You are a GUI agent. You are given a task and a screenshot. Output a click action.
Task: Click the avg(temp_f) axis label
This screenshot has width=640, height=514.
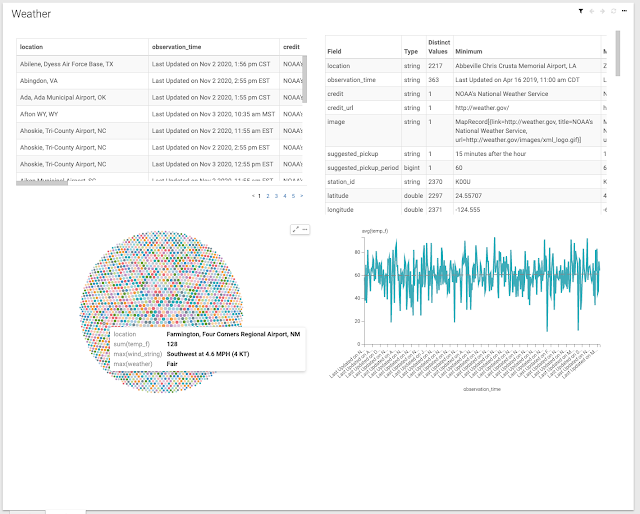click(375, 231)
